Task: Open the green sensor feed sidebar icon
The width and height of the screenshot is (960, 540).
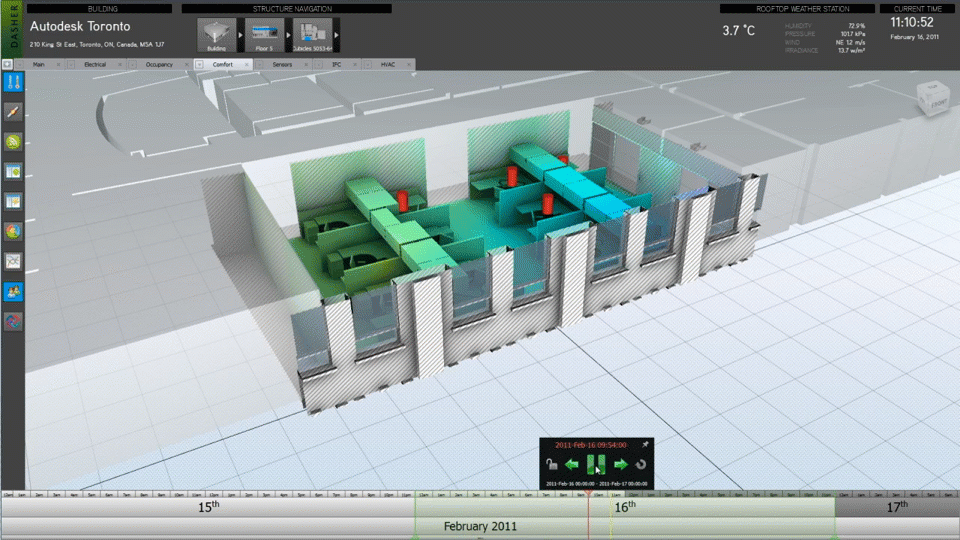Action: tap(14, 142)
